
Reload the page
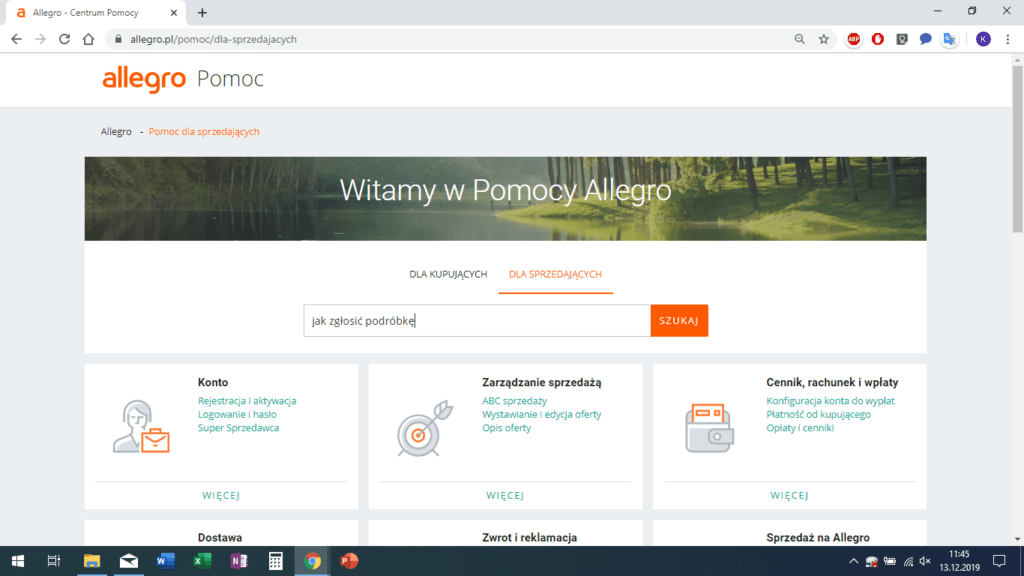pyautogui.click(x=64, y=39)
